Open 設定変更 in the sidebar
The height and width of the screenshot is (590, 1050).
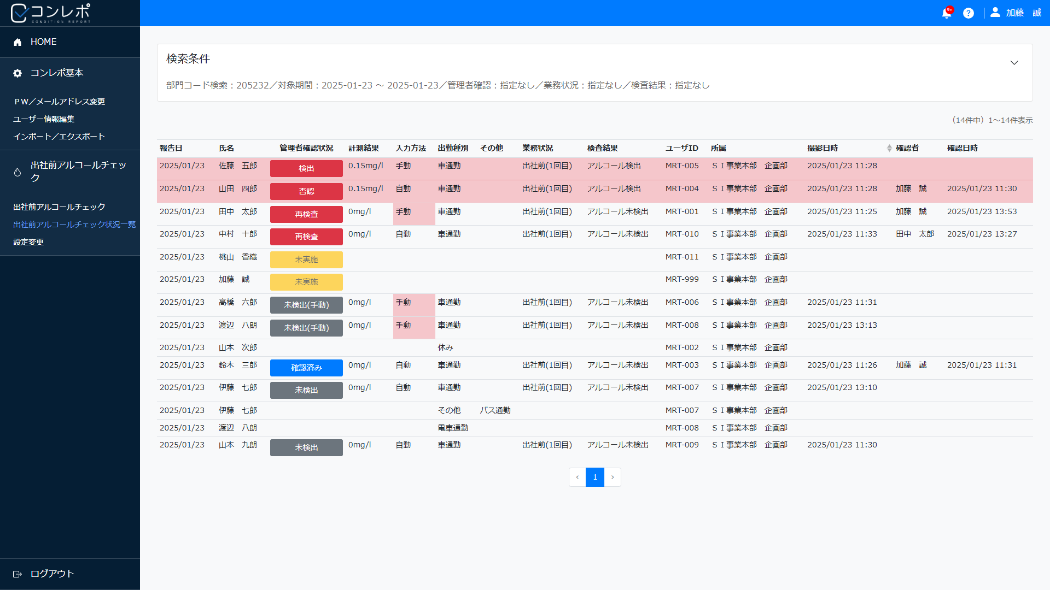pos(29,242)
